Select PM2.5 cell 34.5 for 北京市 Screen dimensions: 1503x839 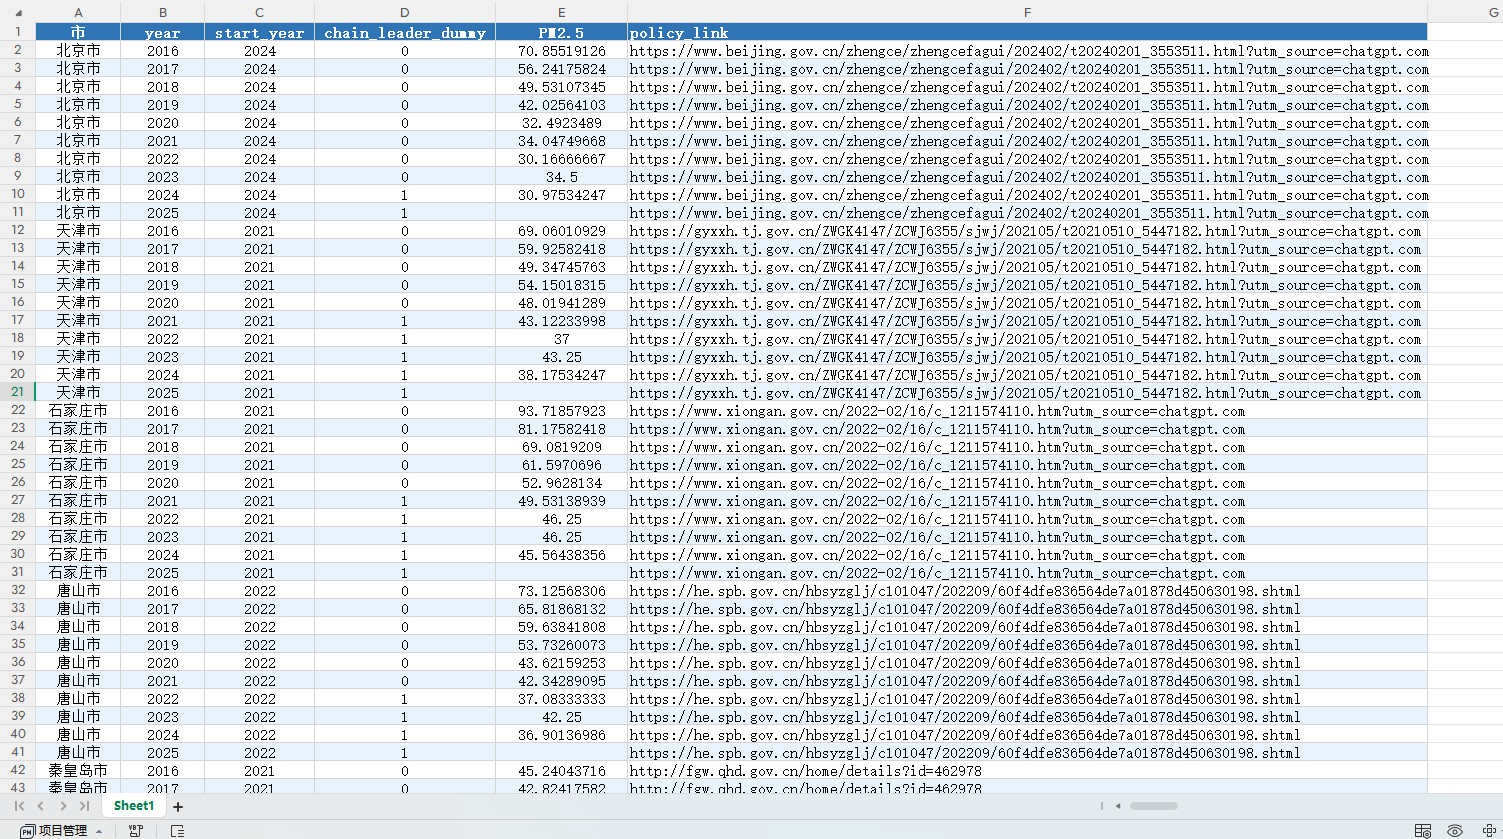click(x=562, y=176)
